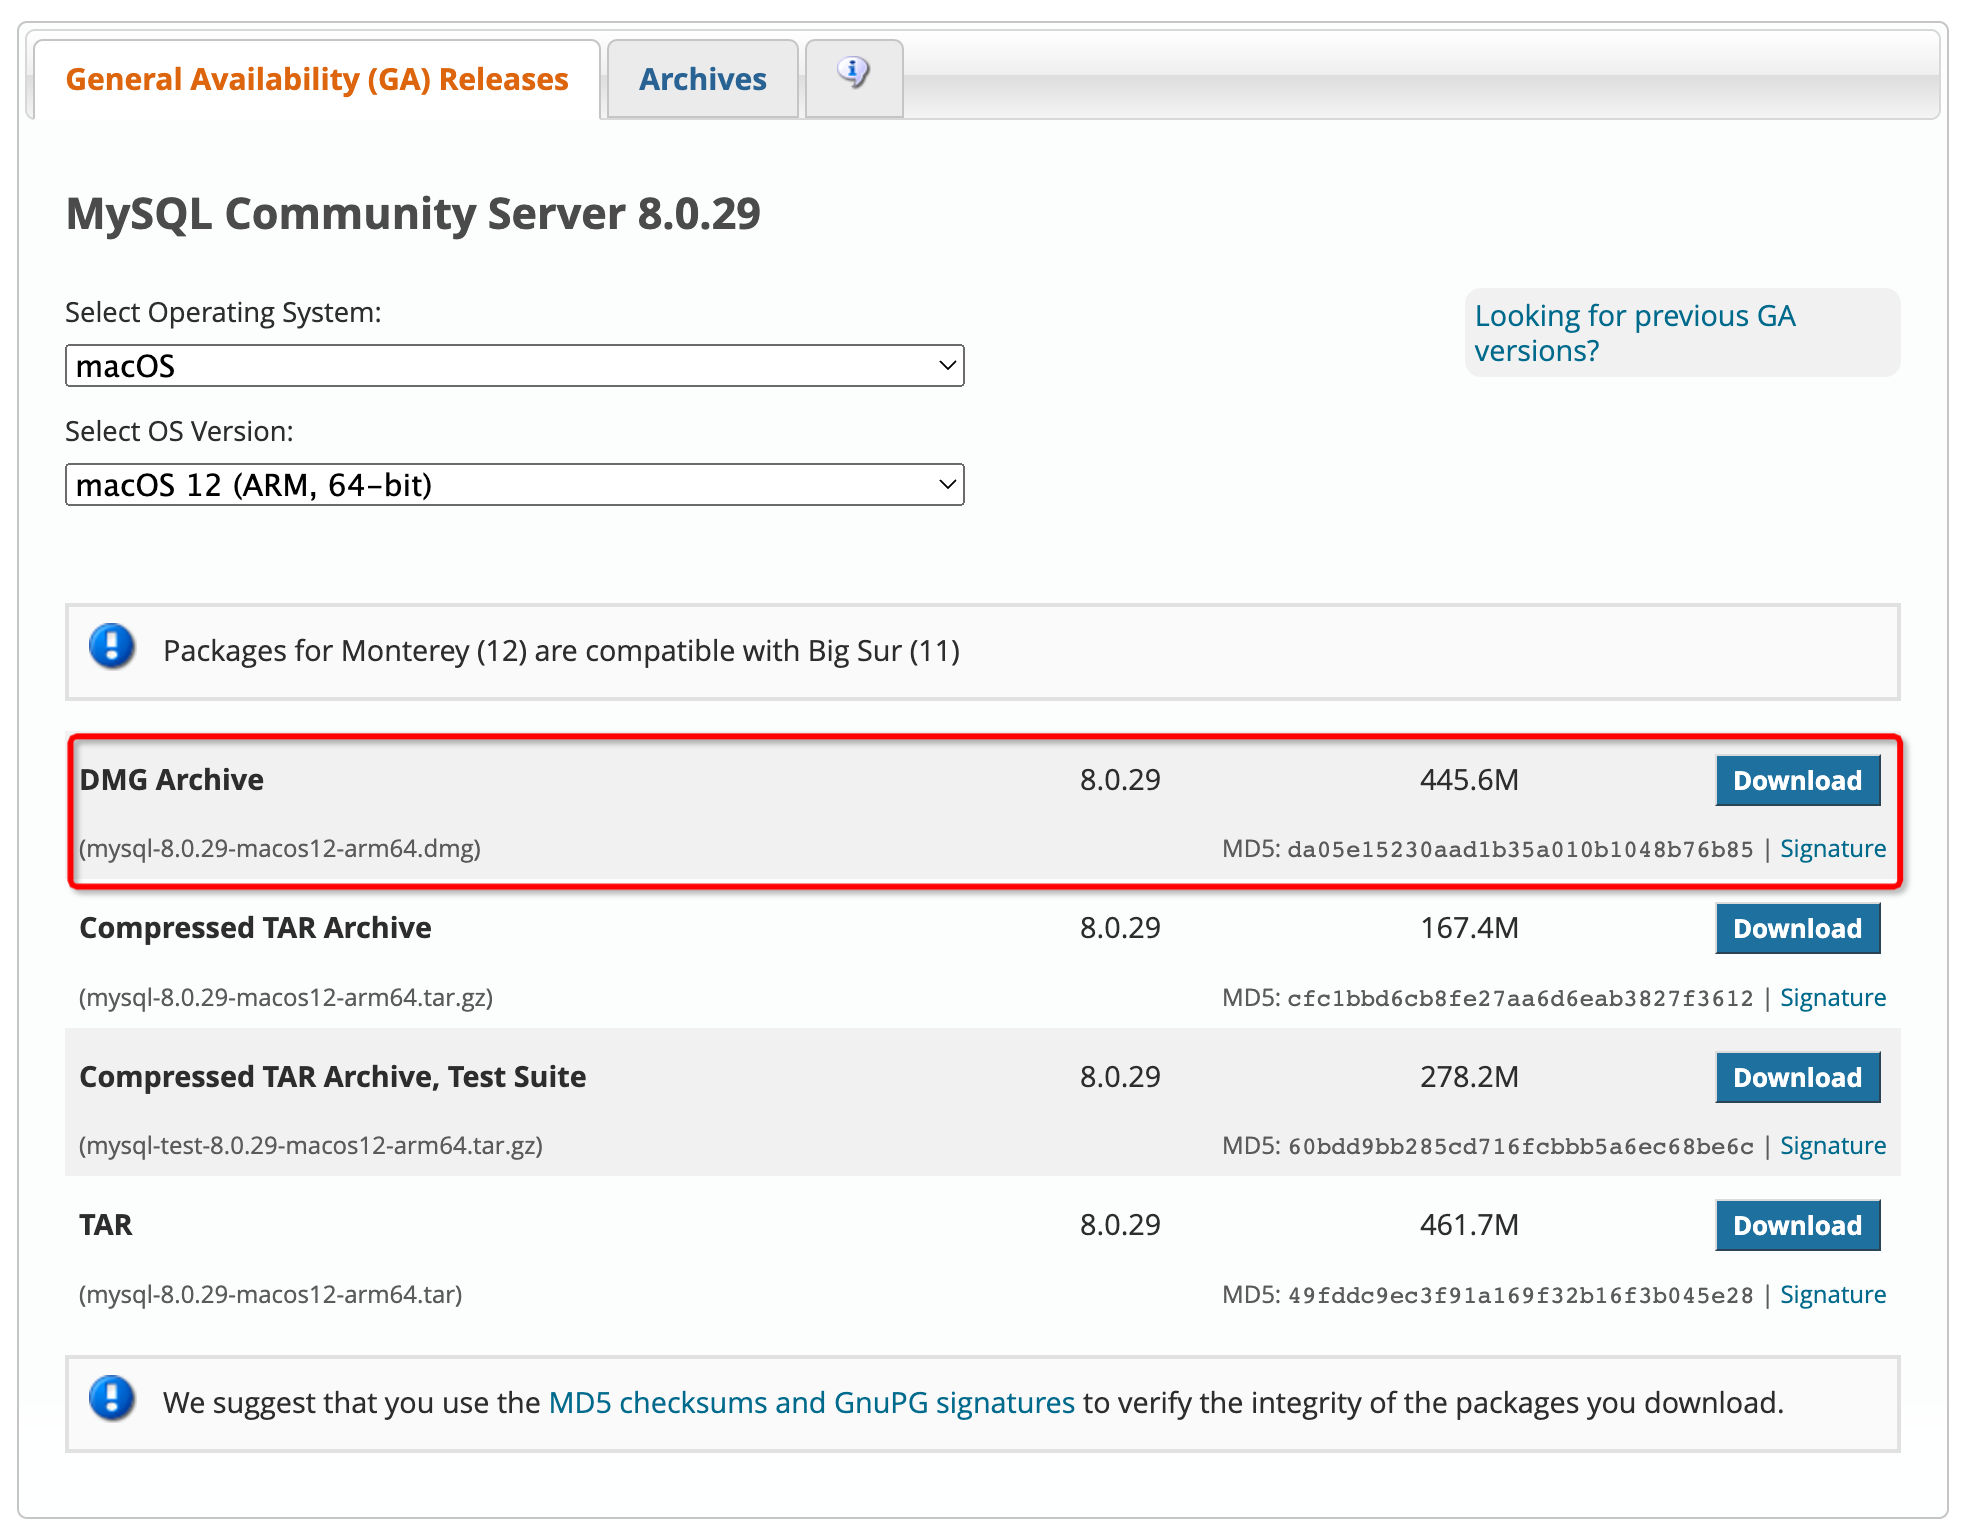Image resolution: width=1974 pixels, height=1536 pixels.
Task: Click the blue exclamation icon beside MD5 suggestion
Action: pyautogui.click(x=112, y=1398)
